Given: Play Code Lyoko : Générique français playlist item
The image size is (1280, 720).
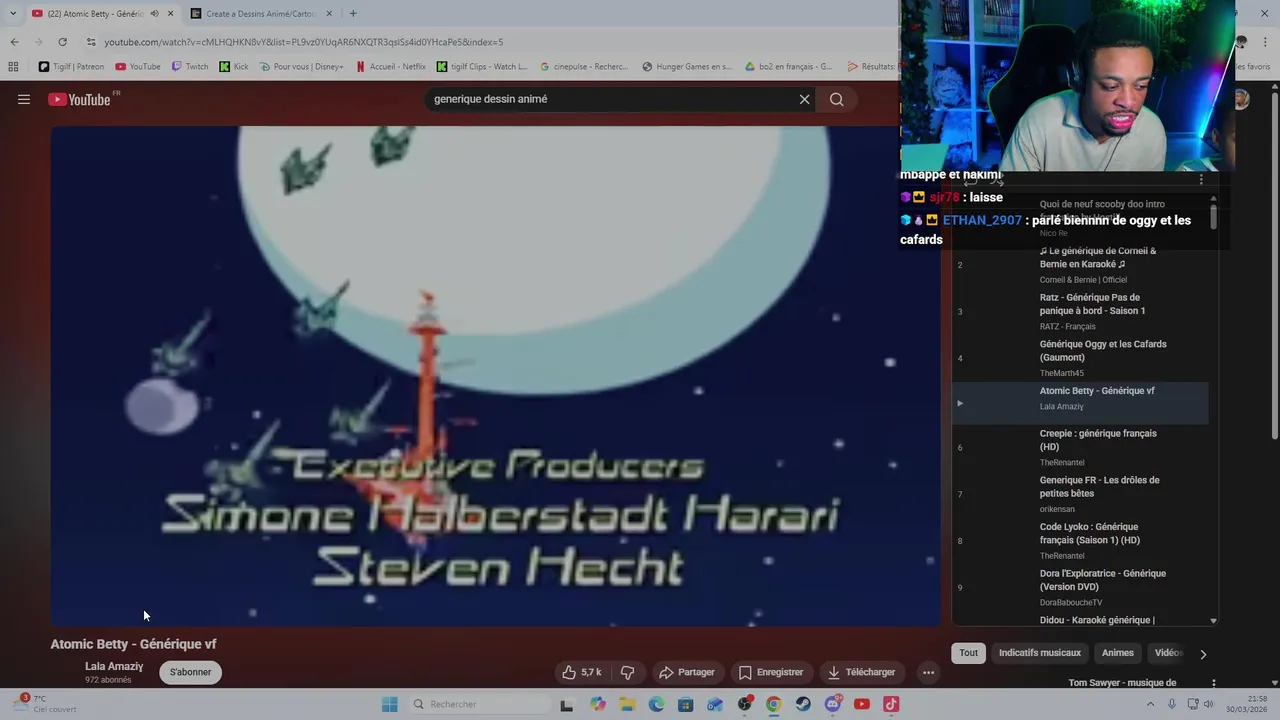Looking at the screenshot, I should tap(1080, 541).
